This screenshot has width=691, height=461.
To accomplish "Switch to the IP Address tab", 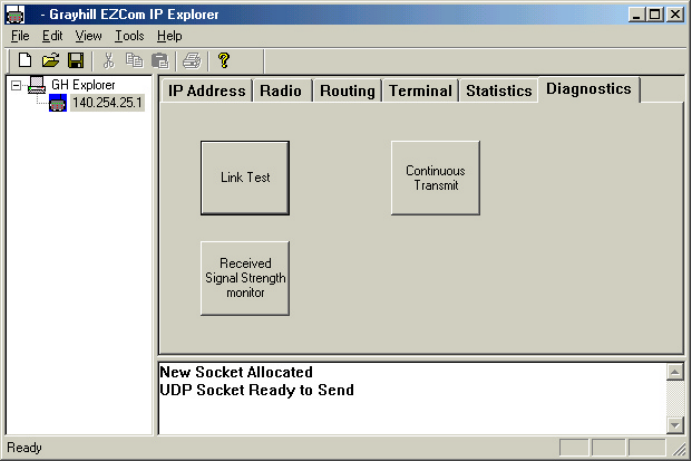I will (206, 91).
